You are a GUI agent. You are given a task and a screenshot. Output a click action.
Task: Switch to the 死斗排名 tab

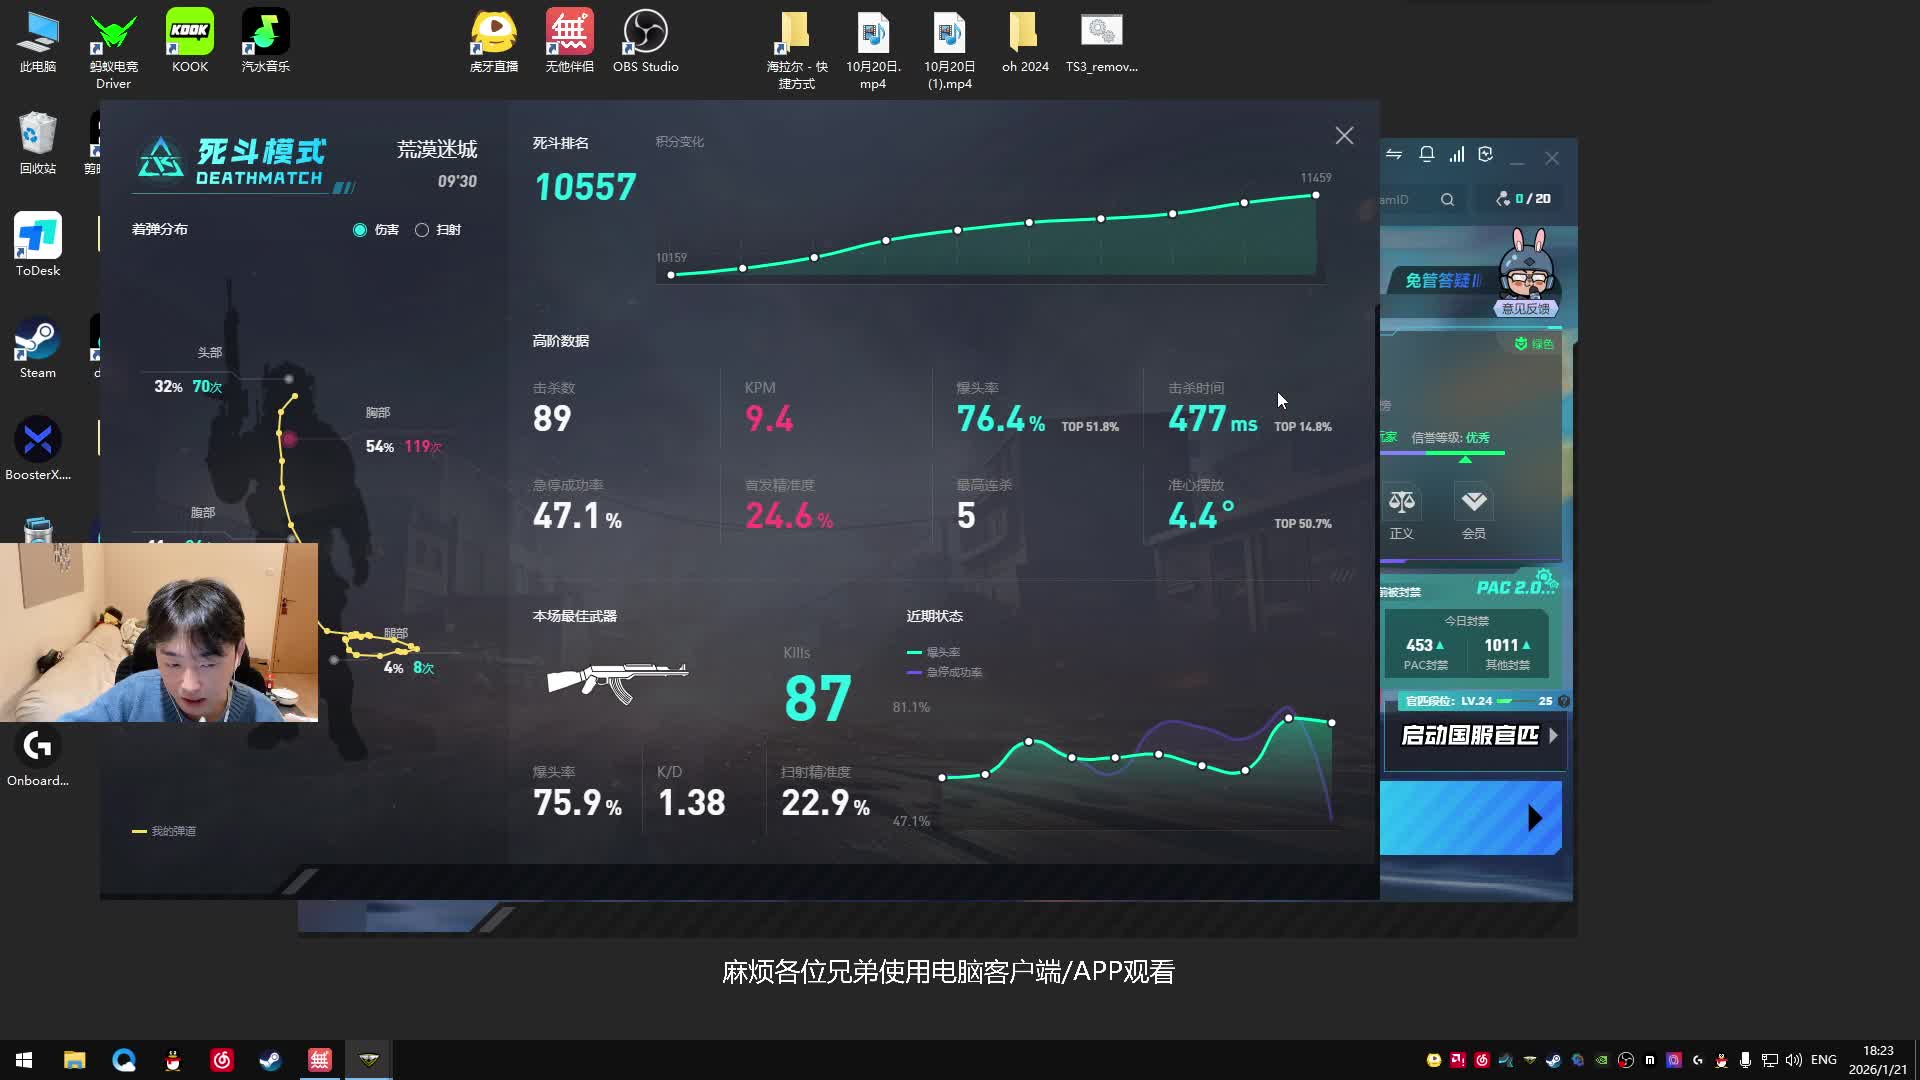point(560,143)
